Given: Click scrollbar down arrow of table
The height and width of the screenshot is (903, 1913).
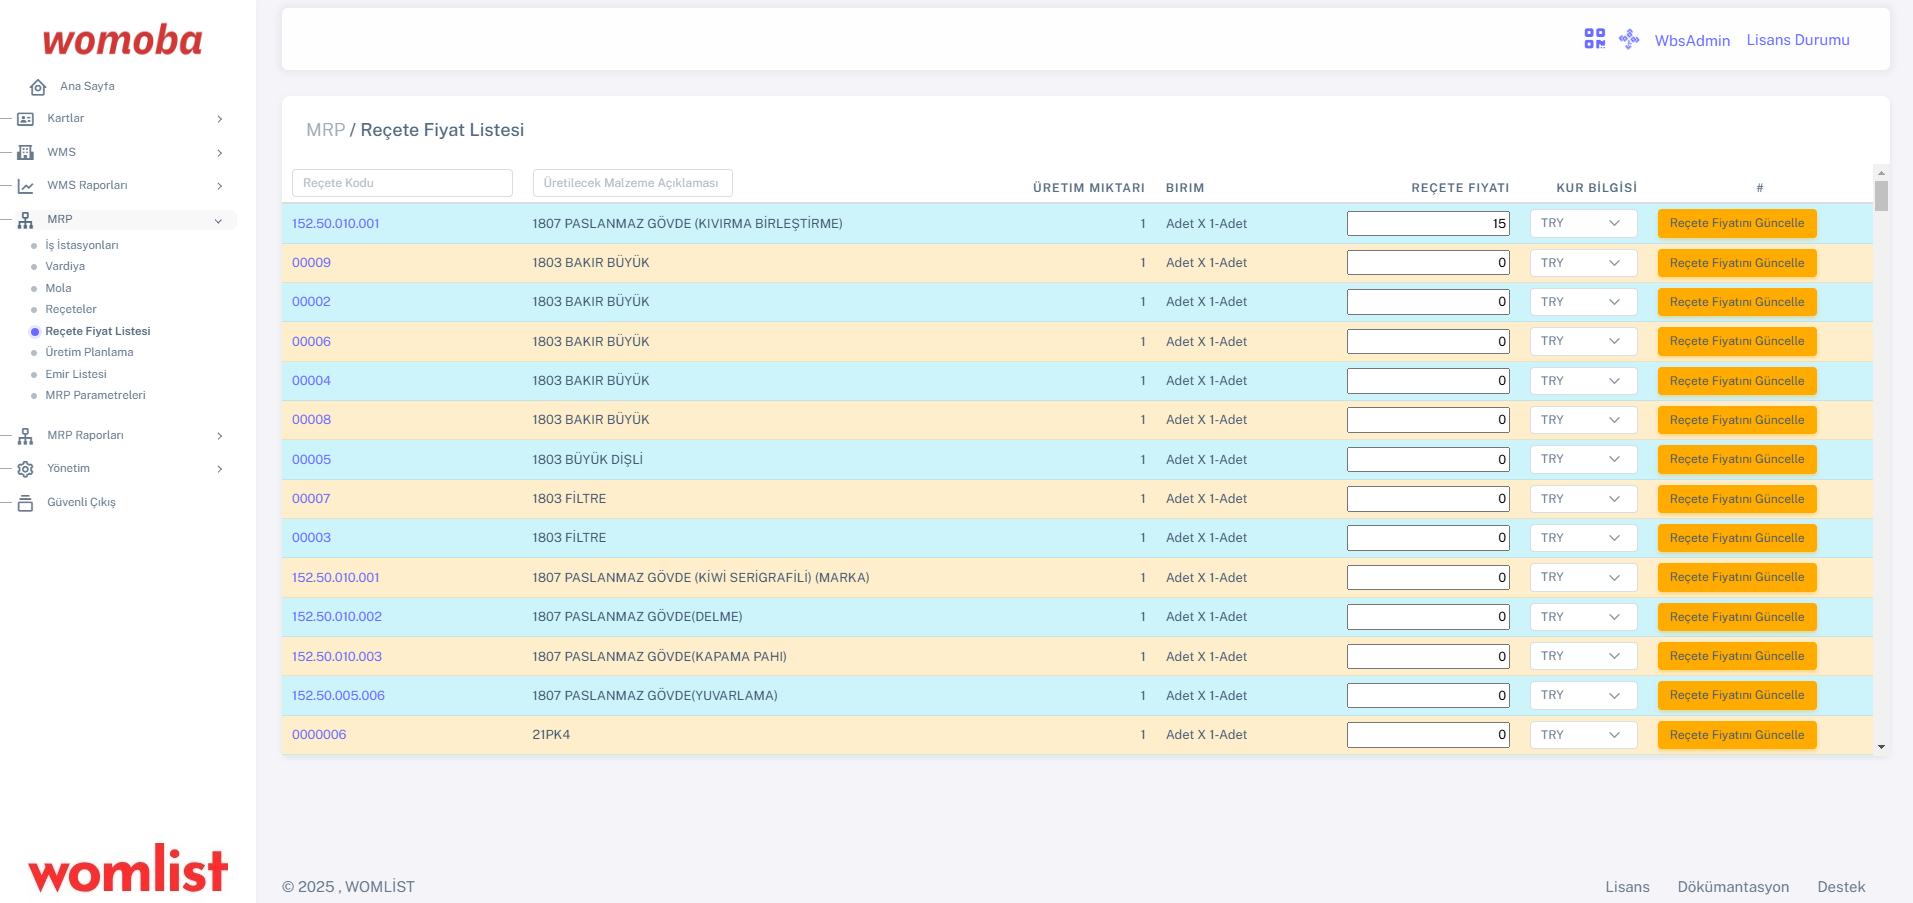Looking at the screenshot, I should point(1881,747).
